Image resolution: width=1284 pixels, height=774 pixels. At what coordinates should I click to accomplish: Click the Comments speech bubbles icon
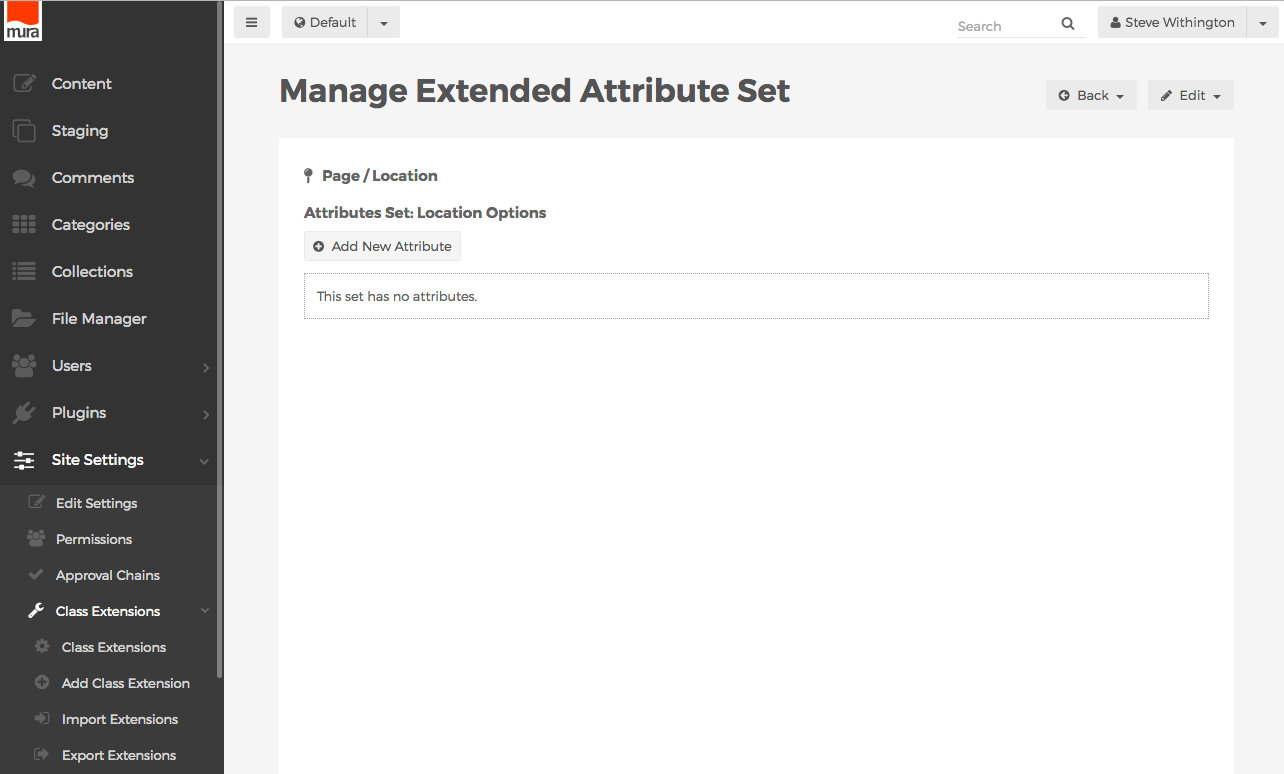(x=24, y=178)
